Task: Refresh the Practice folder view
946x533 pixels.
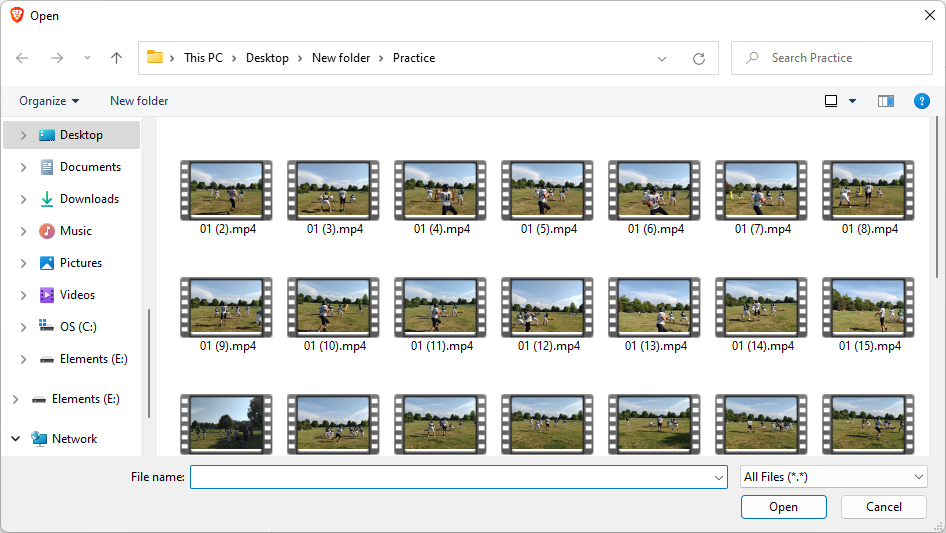Action: [699, 59]
